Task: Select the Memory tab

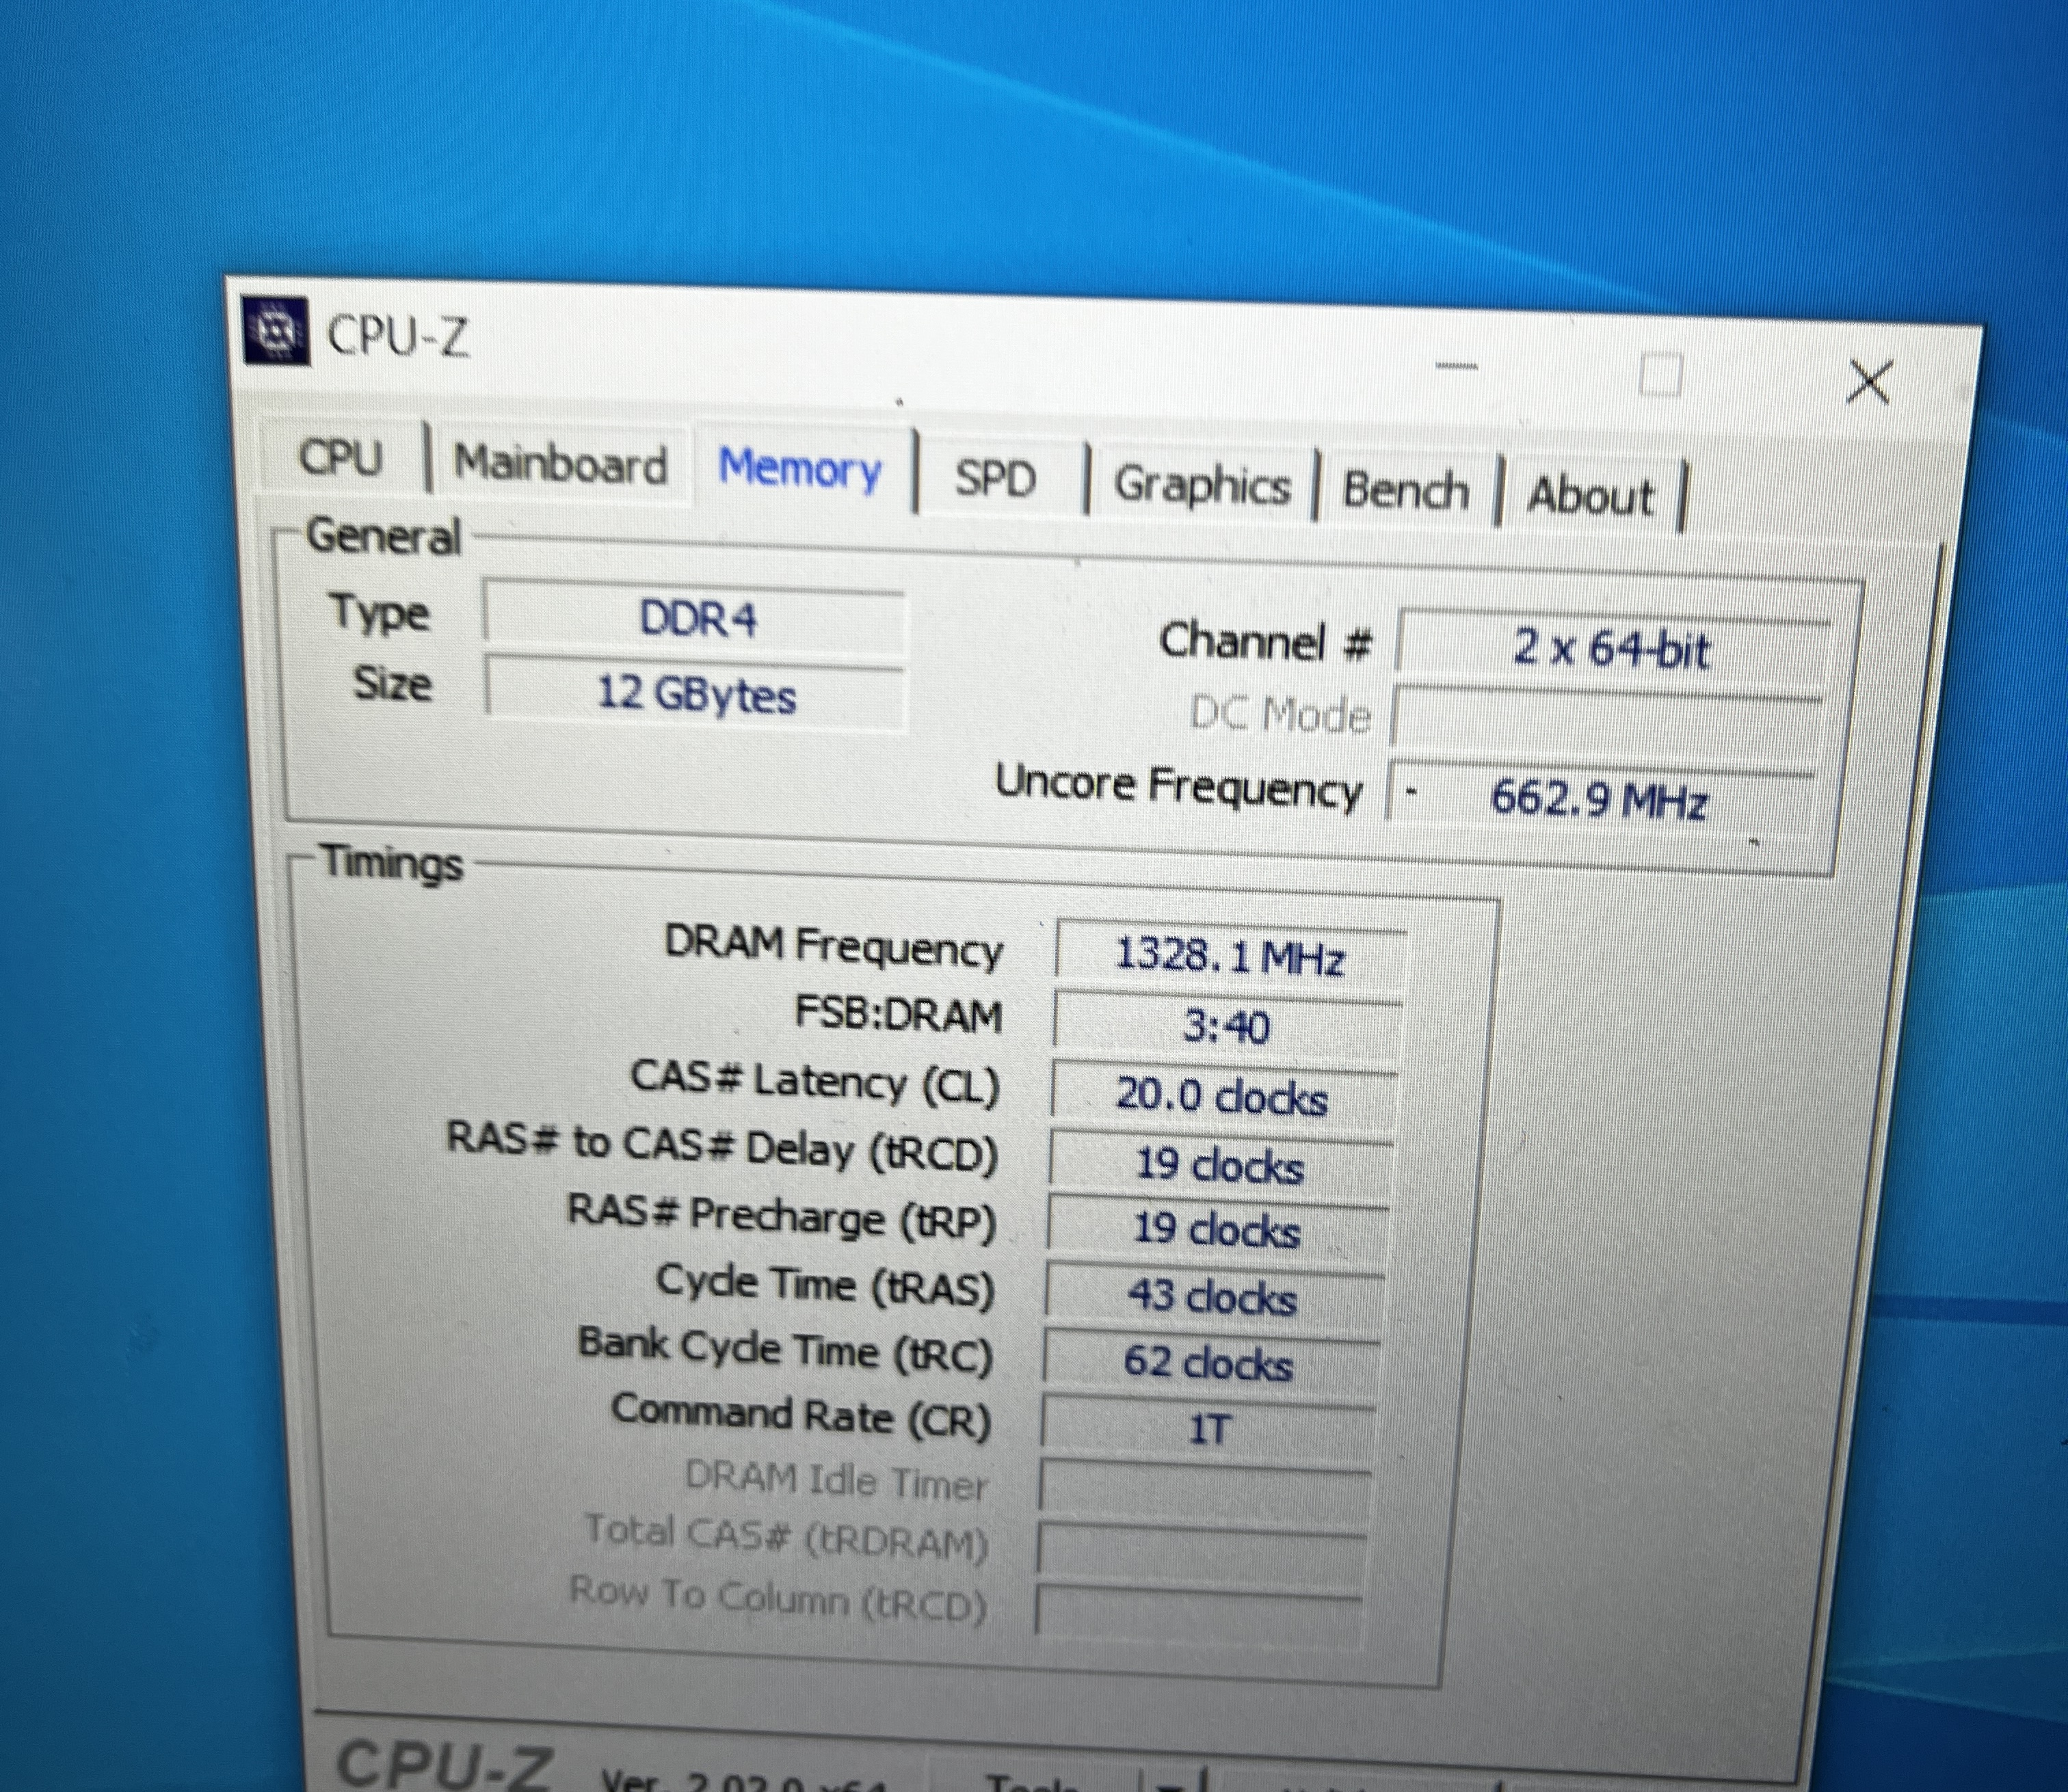Action: point(800,470)
